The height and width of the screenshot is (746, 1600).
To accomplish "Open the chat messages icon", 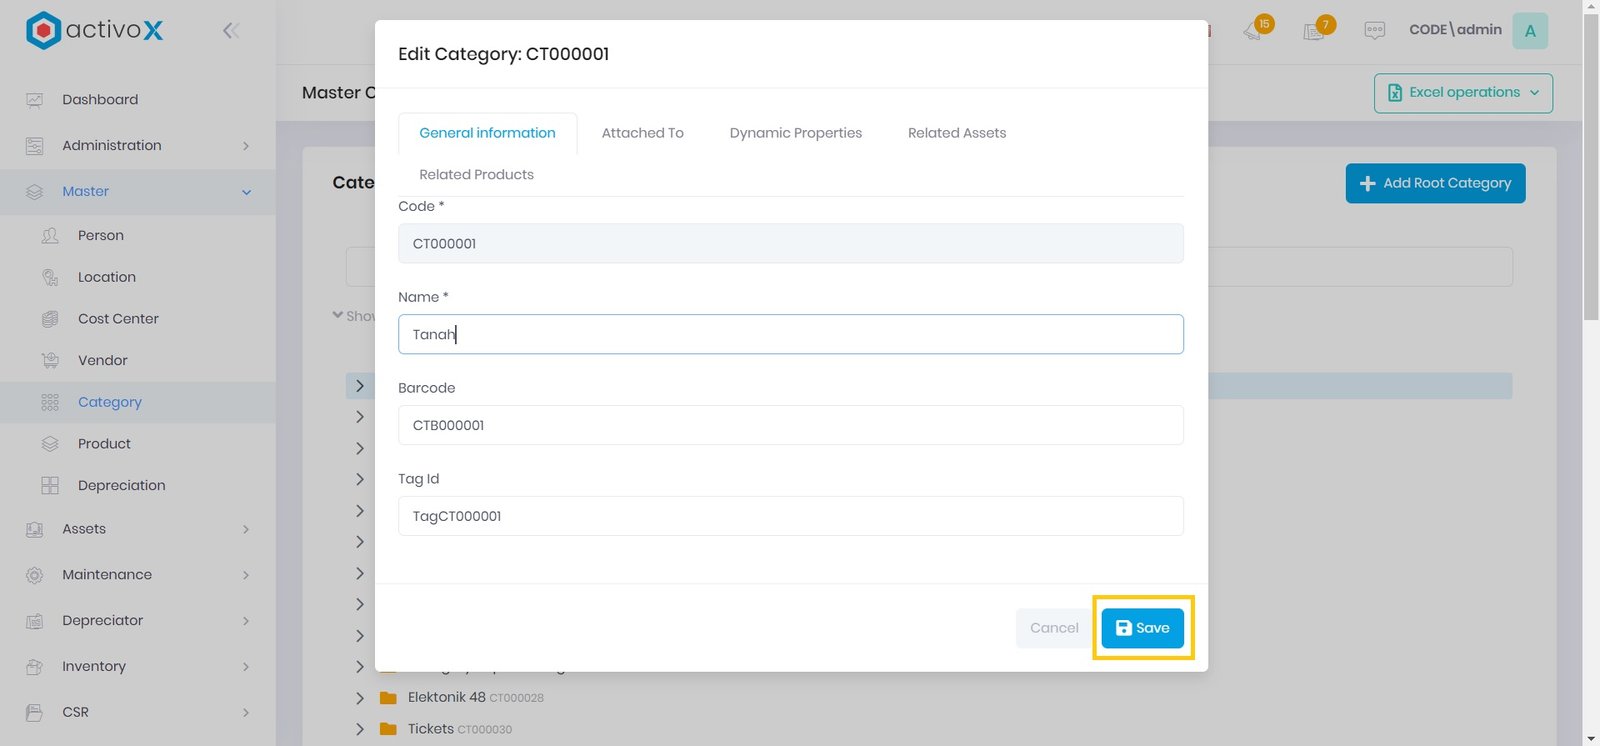I will [x=1375, y=31].
